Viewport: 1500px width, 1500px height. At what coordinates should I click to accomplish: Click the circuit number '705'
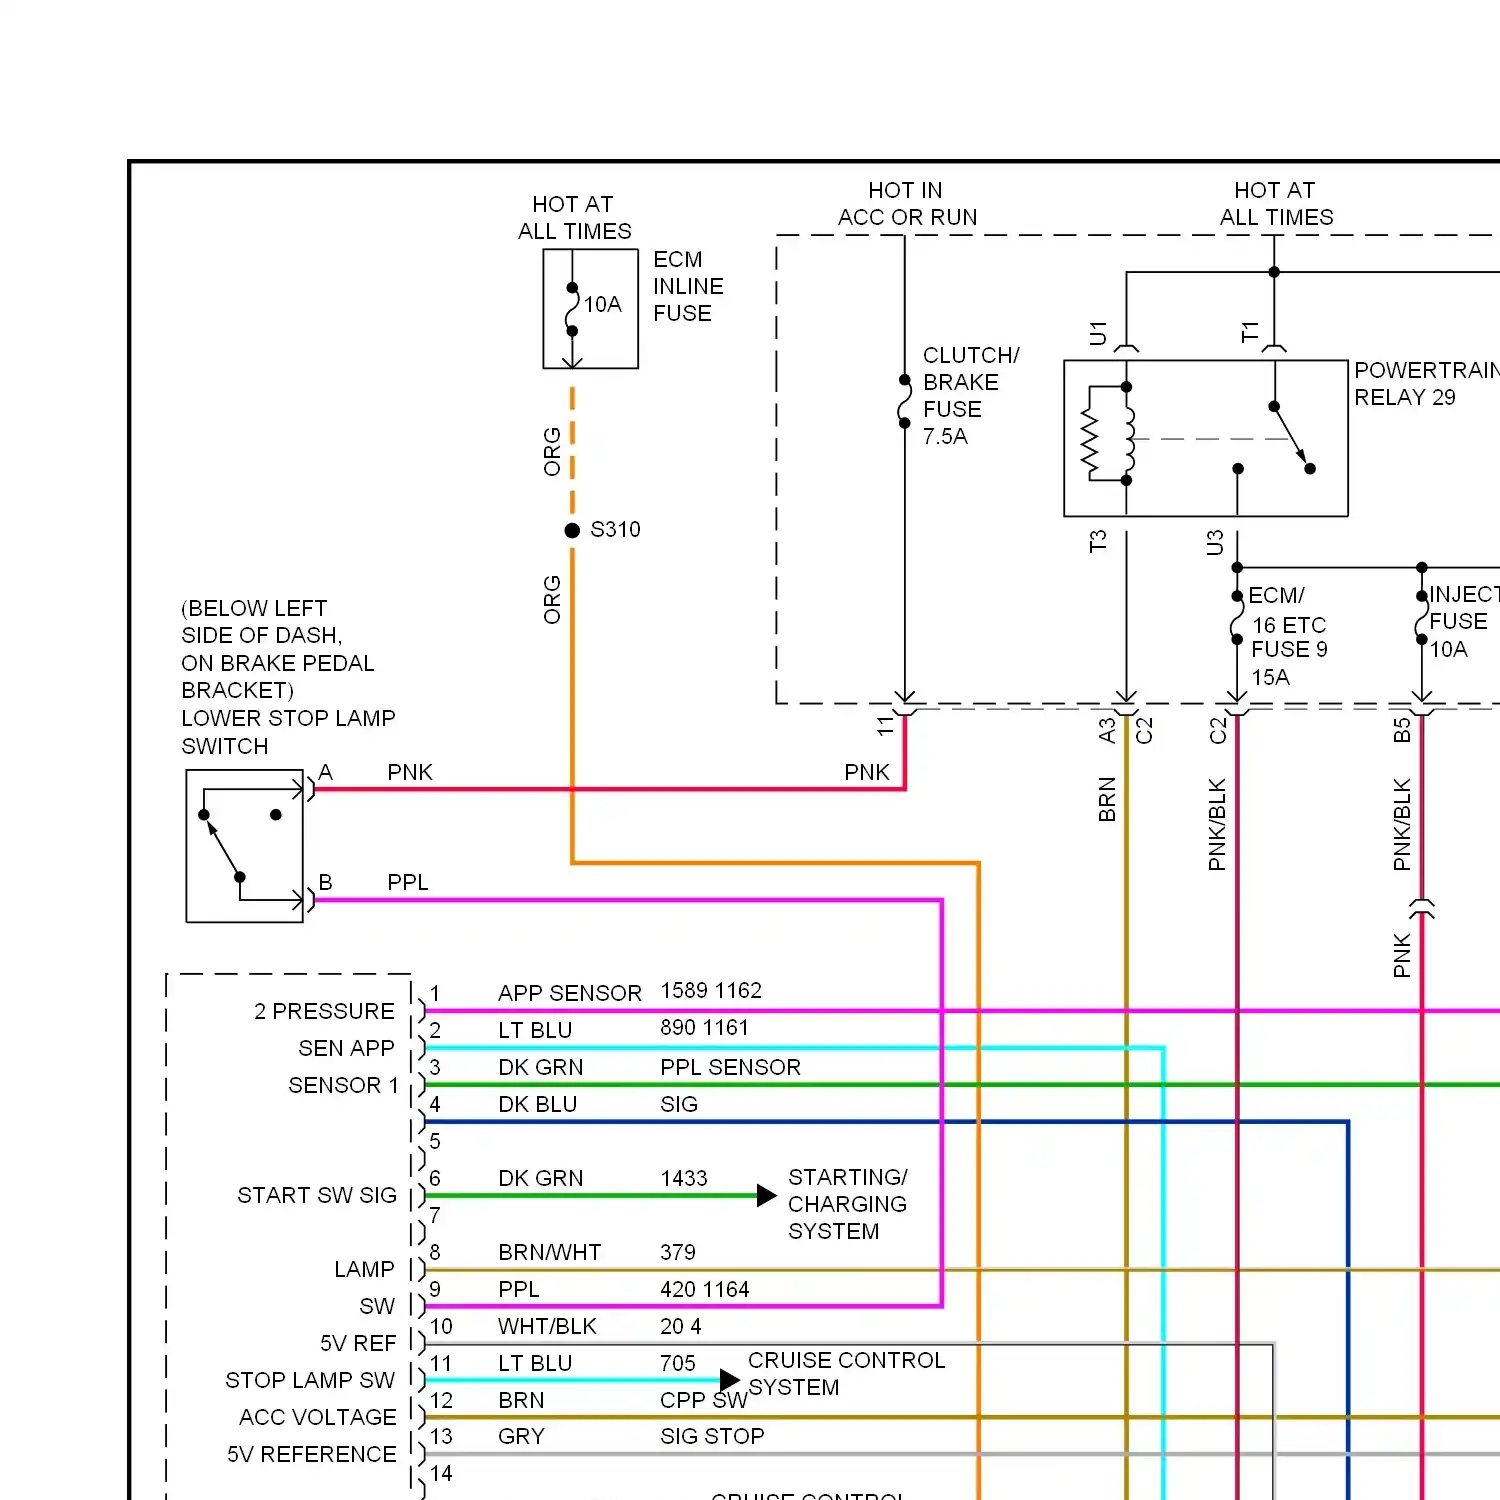click(x=678, y=1363)
